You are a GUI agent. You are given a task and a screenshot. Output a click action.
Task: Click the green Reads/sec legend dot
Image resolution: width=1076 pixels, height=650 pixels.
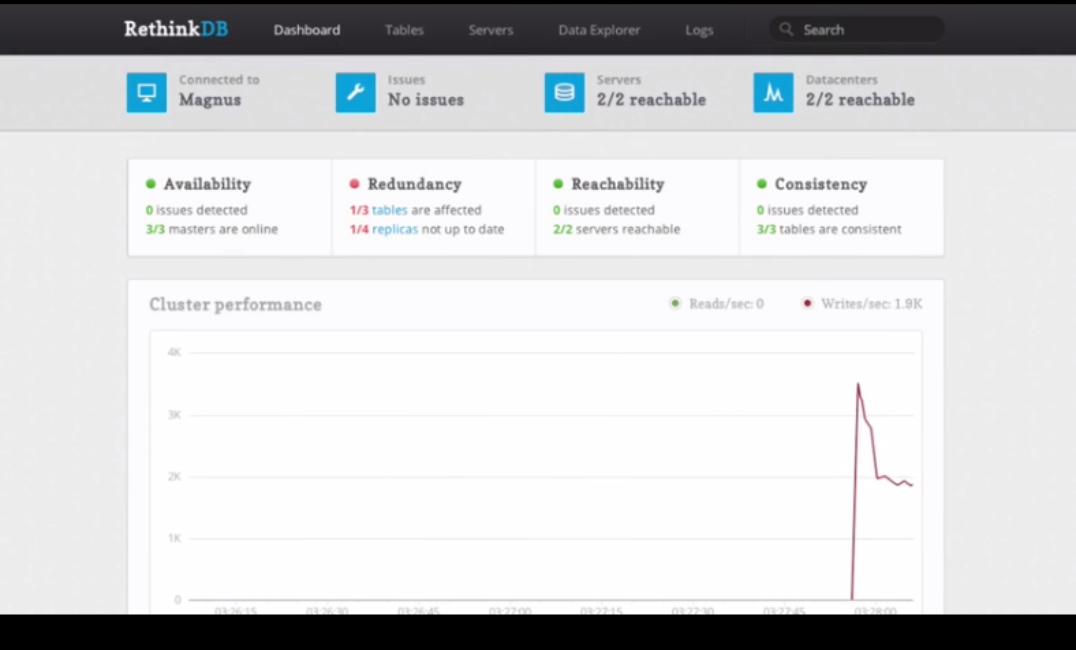coord(675,303)
